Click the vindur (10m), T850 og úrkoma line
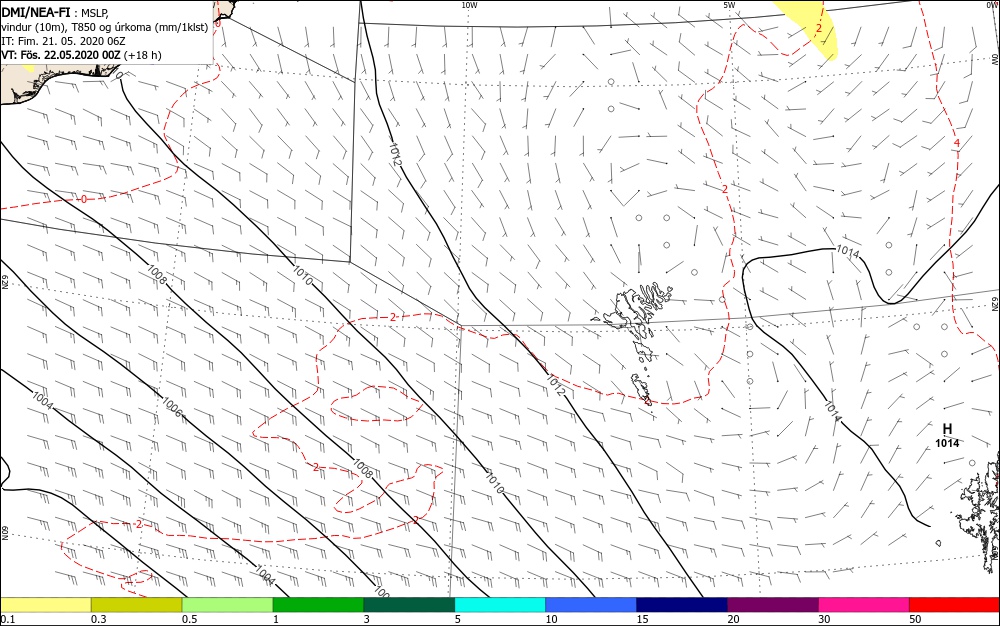The image size is (1000, 626). [x=105, y=27]
